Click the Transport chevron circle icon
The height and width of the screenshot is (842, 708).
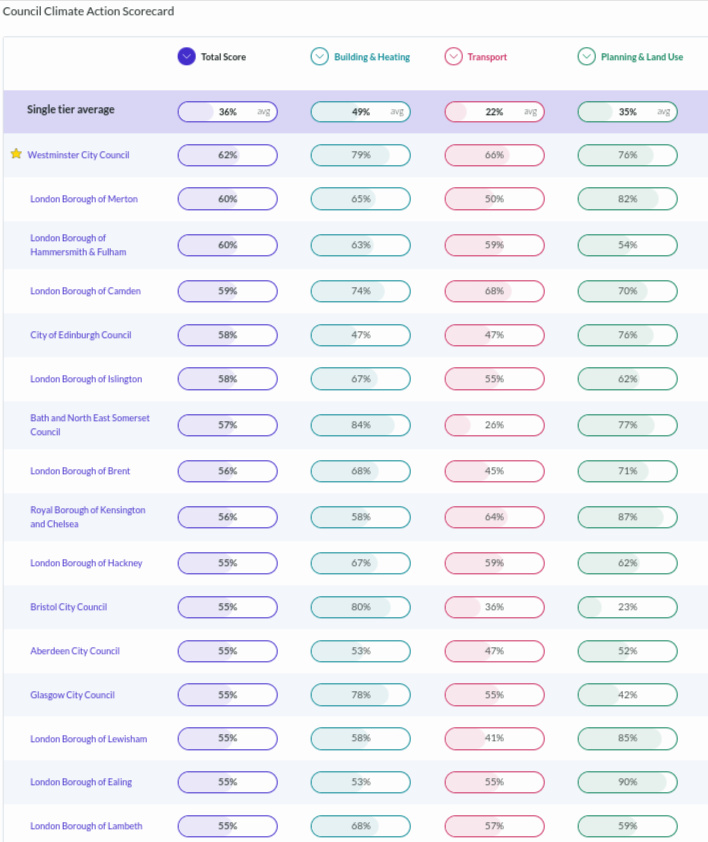pyautogui.click(x=453, y=57)
